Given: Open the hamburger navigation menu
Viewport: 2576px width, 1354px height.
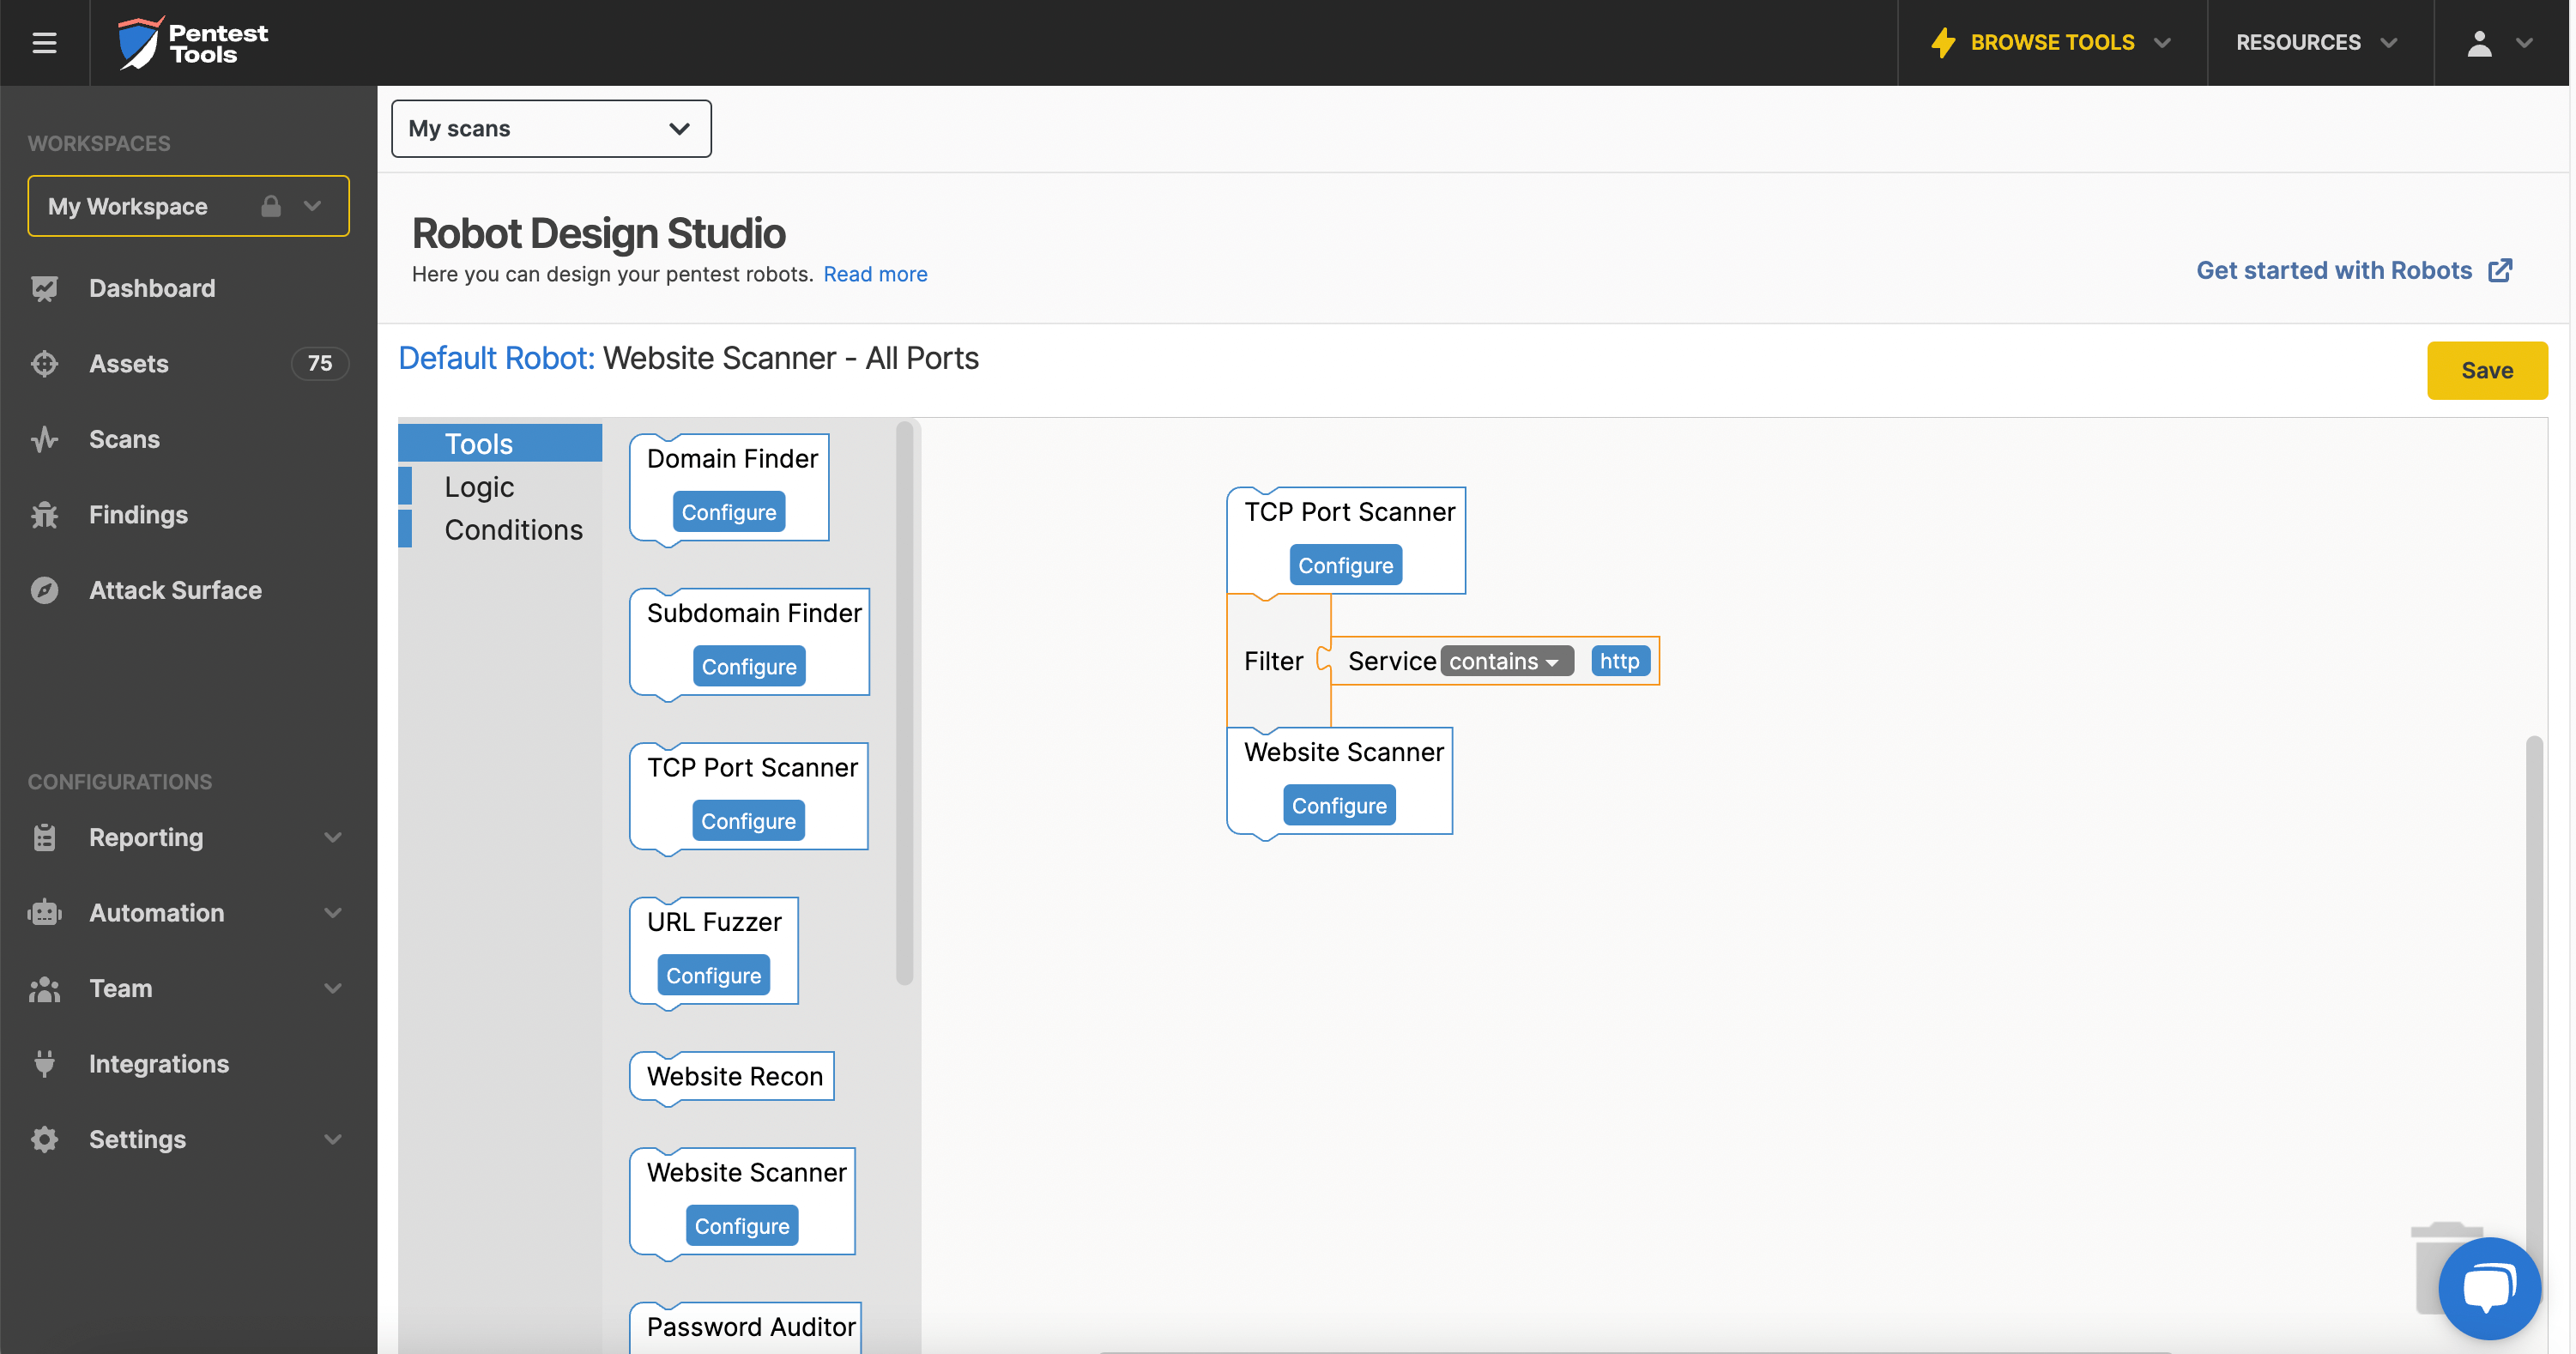Looking at the screenshot, I should [44, 42].
